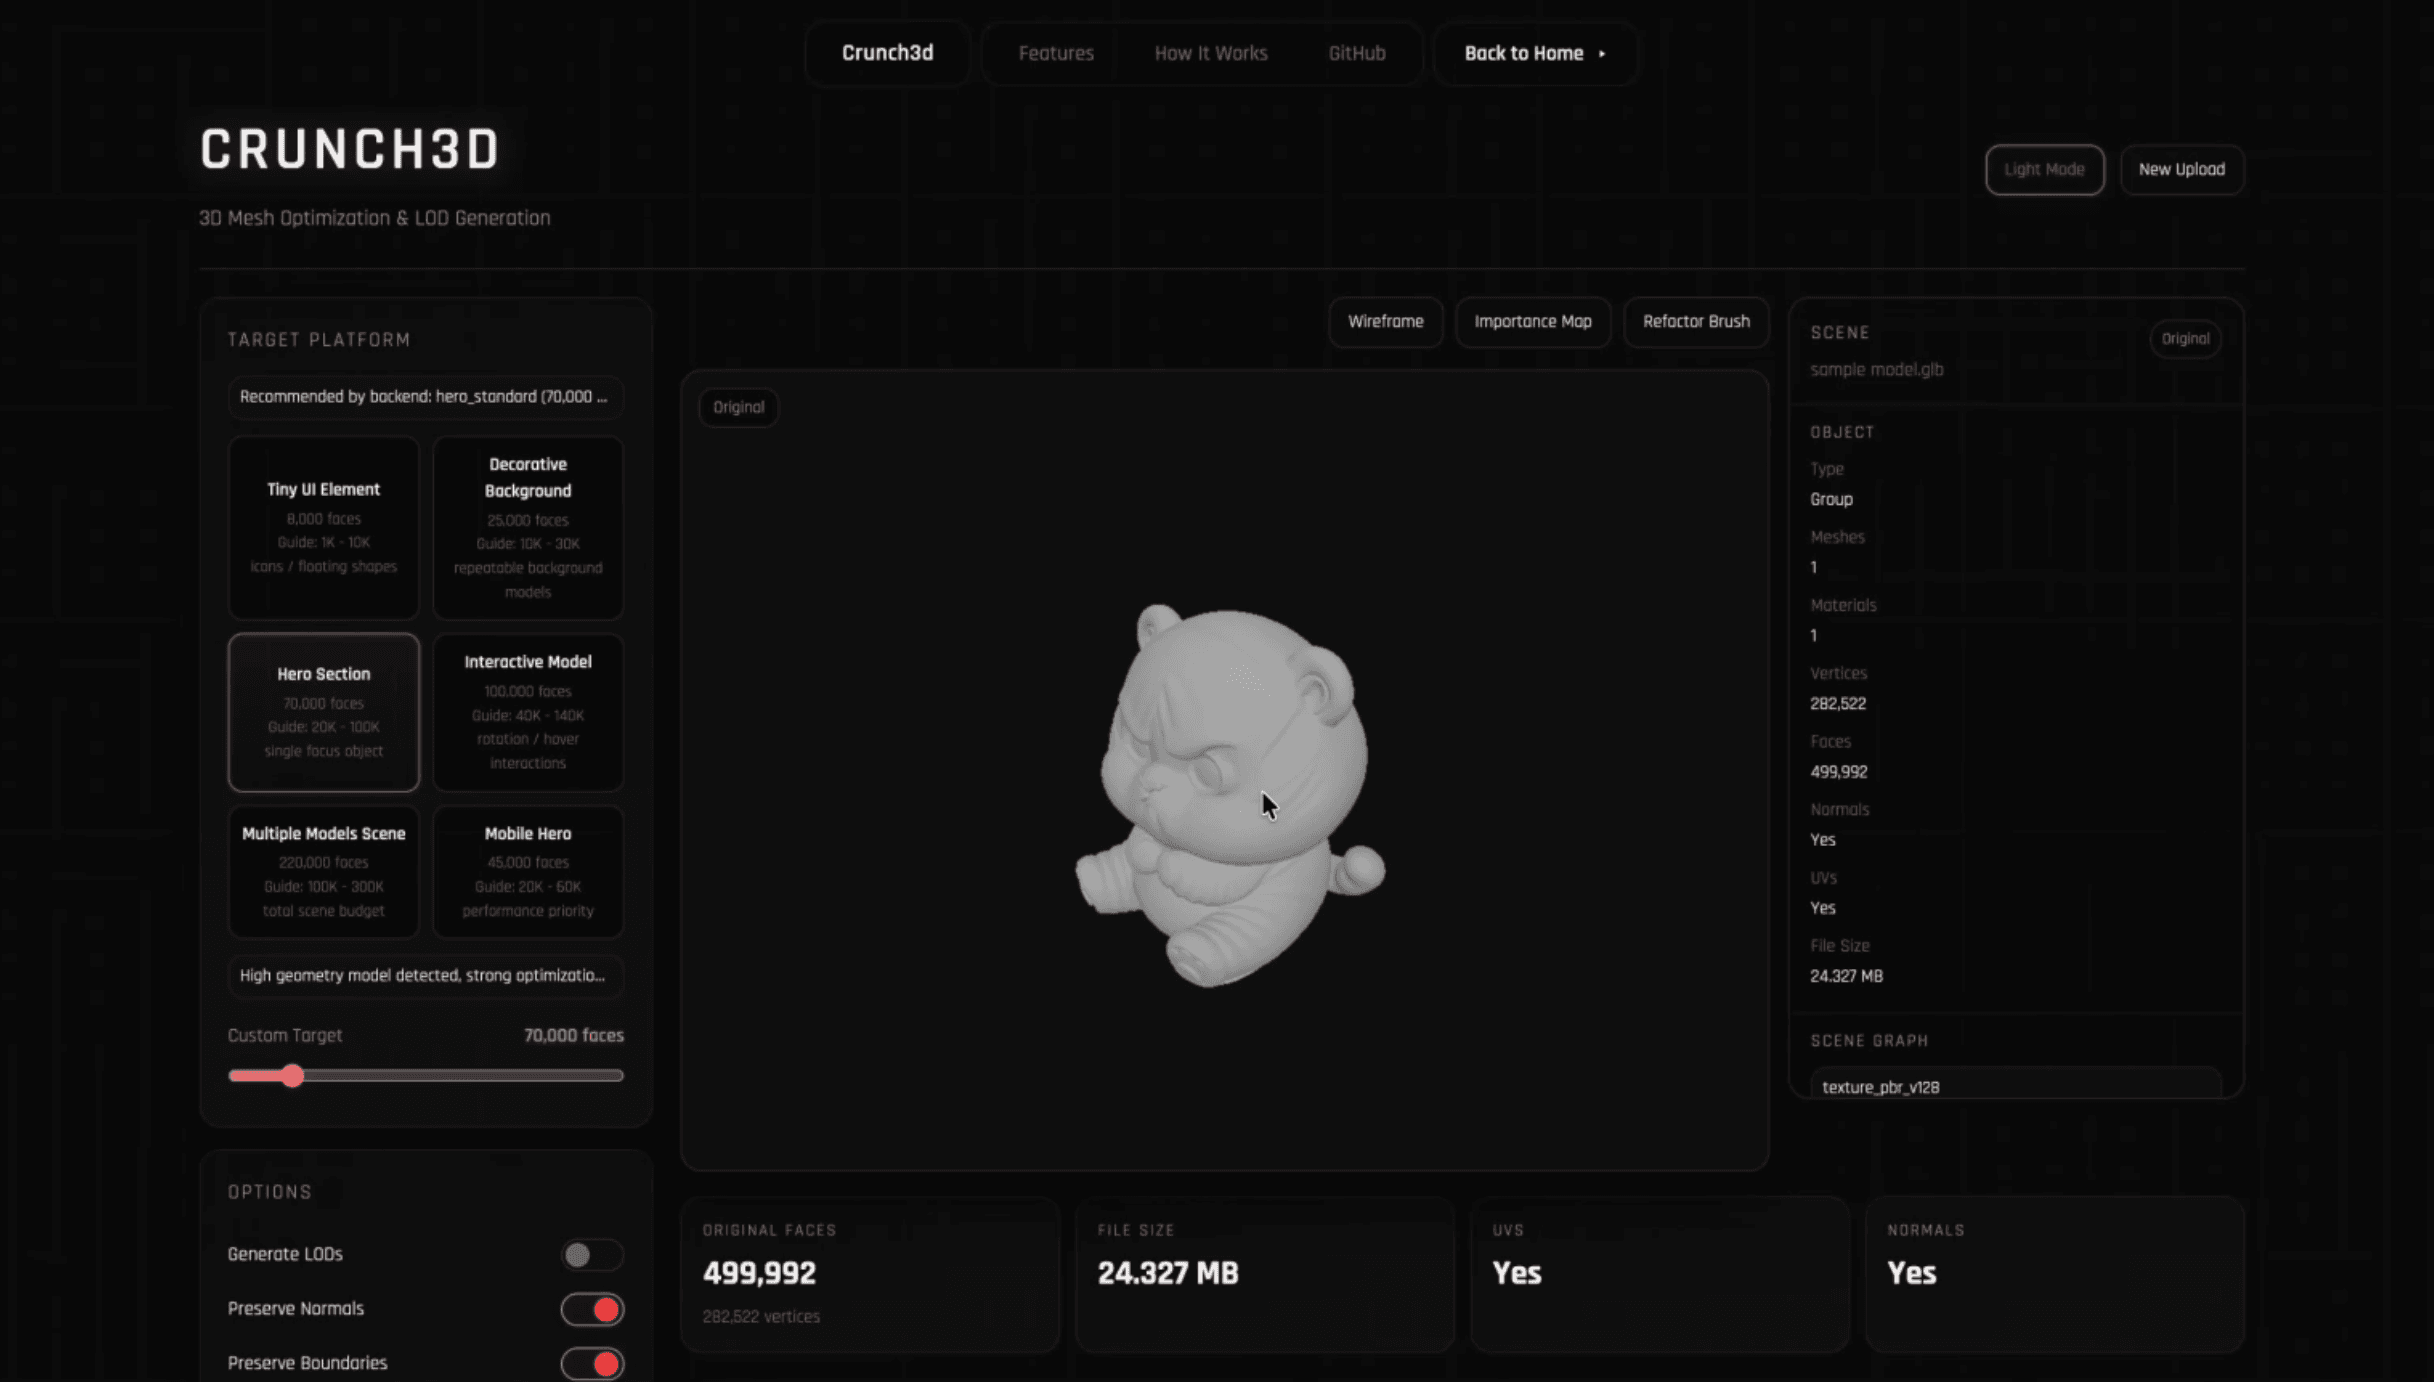Click the Original Faces stat card
Screen dimensions: 2434x1382
click(x=869, y=1274)
